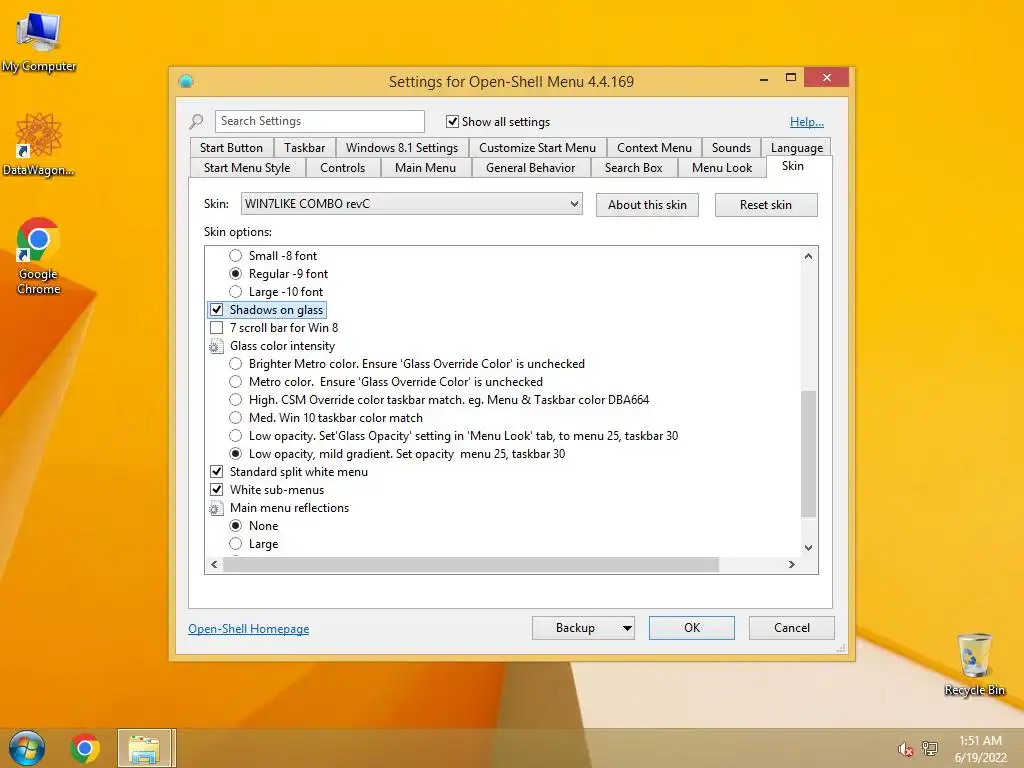Click in Search Settings field

(x=319, y=121)
